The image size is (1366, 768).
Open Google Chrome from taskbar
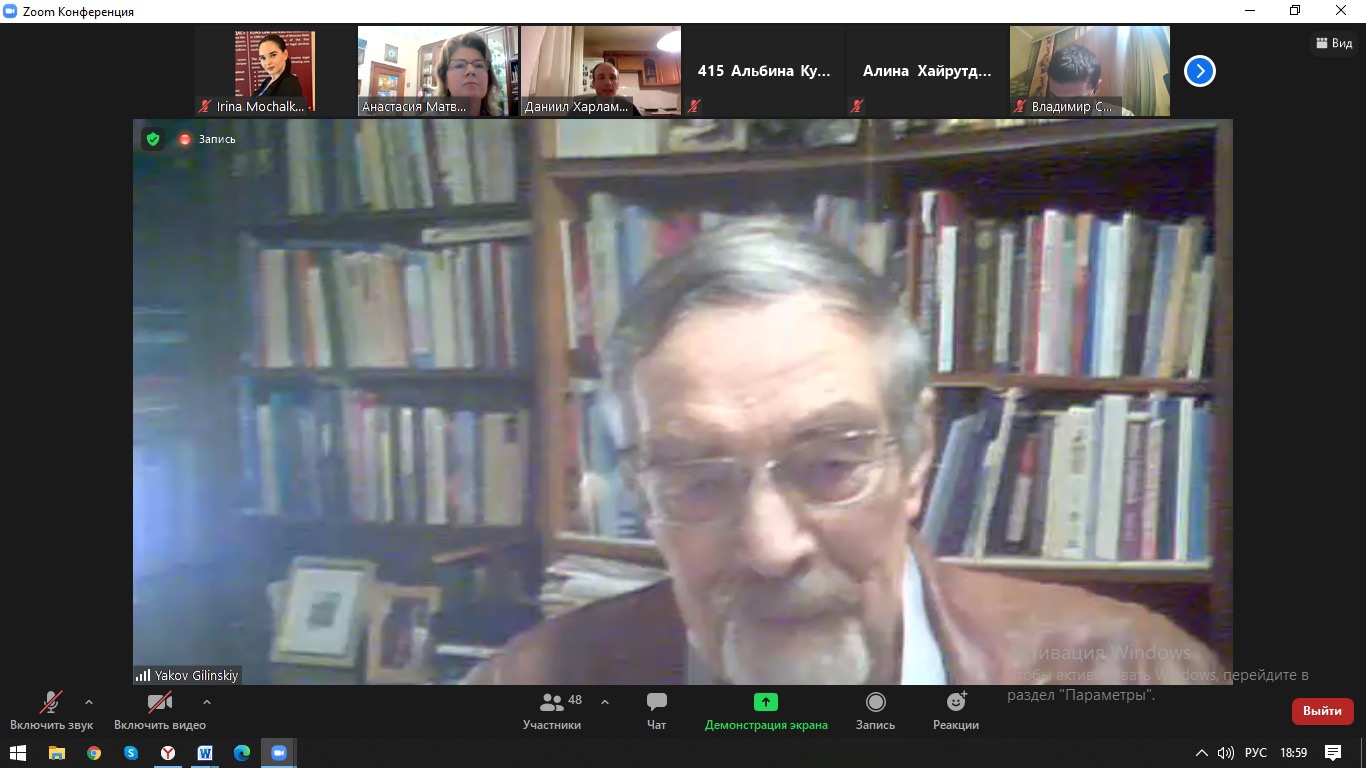[94, 753]
